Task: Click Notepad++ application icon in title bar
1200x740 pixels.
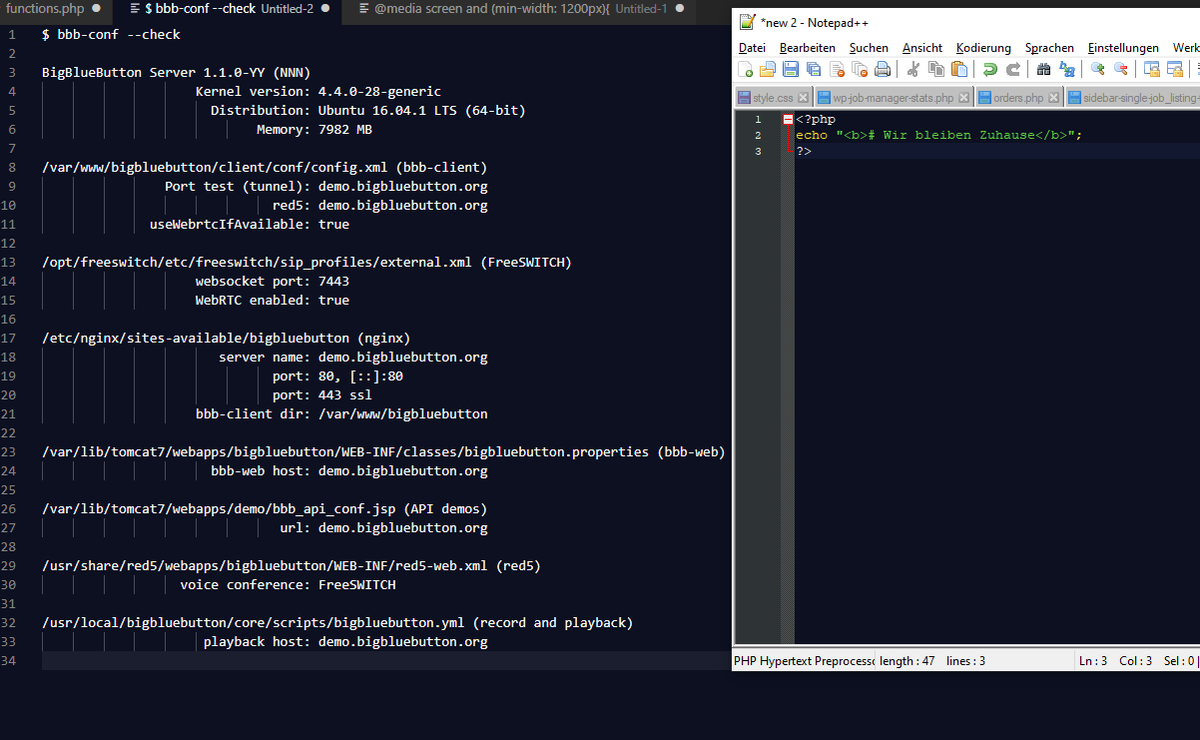Action: pos(747,21)
